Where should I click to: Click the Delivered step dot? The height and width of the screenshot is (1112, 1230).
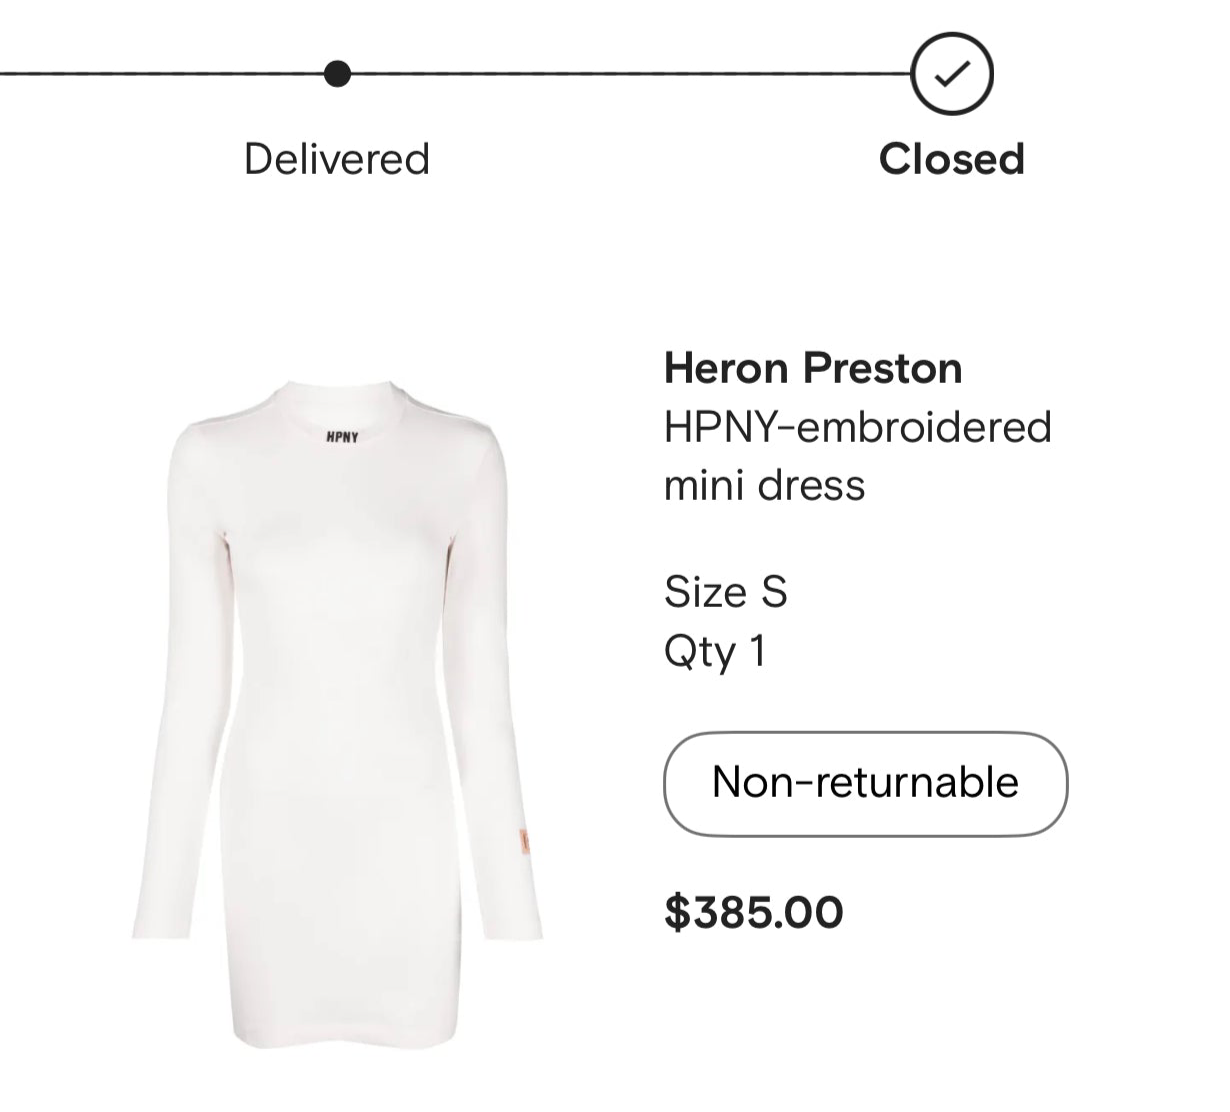[338, 74]
